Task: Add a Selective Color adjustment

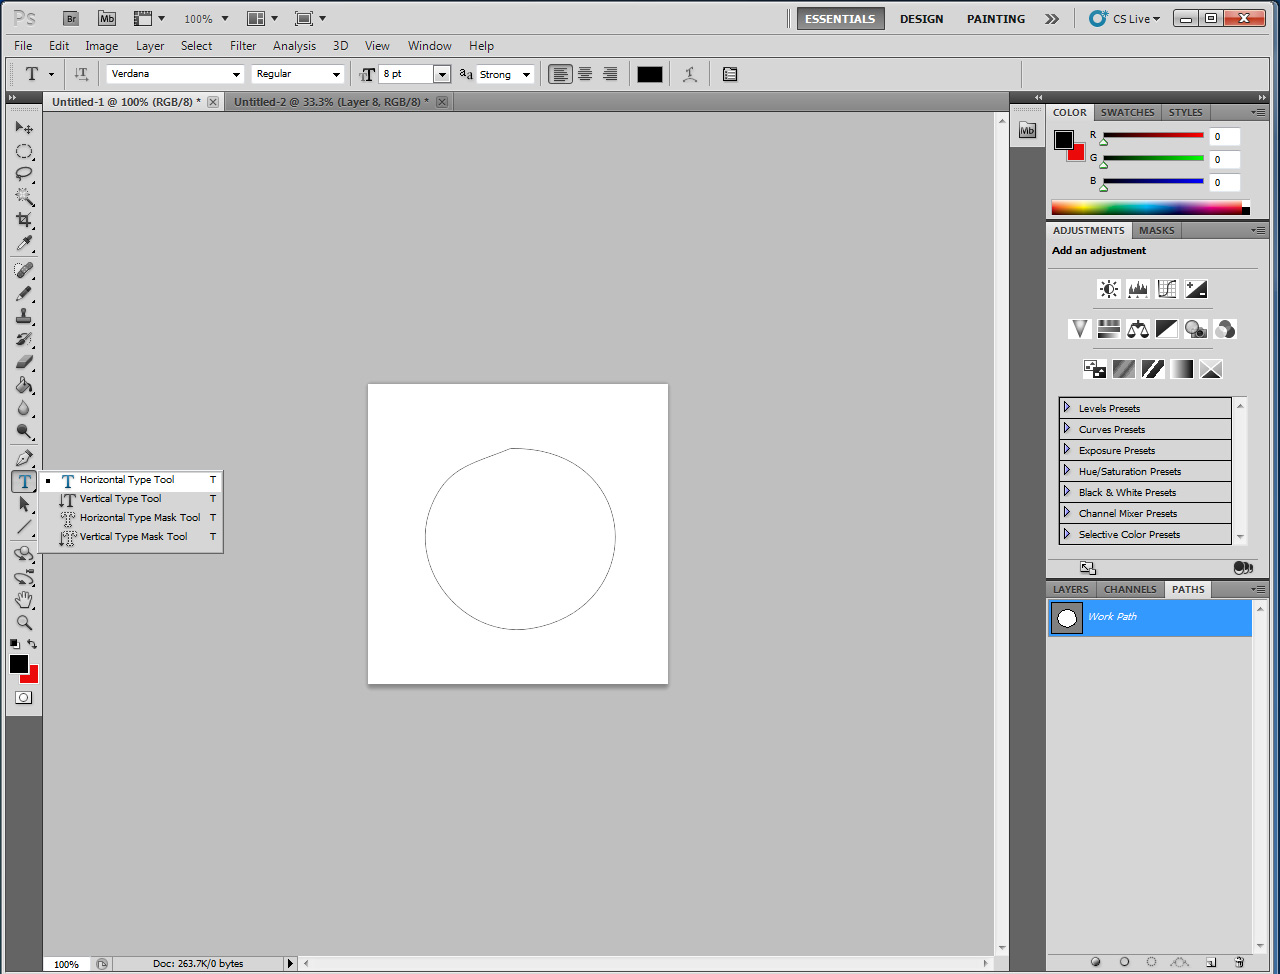Action: 1211,369
